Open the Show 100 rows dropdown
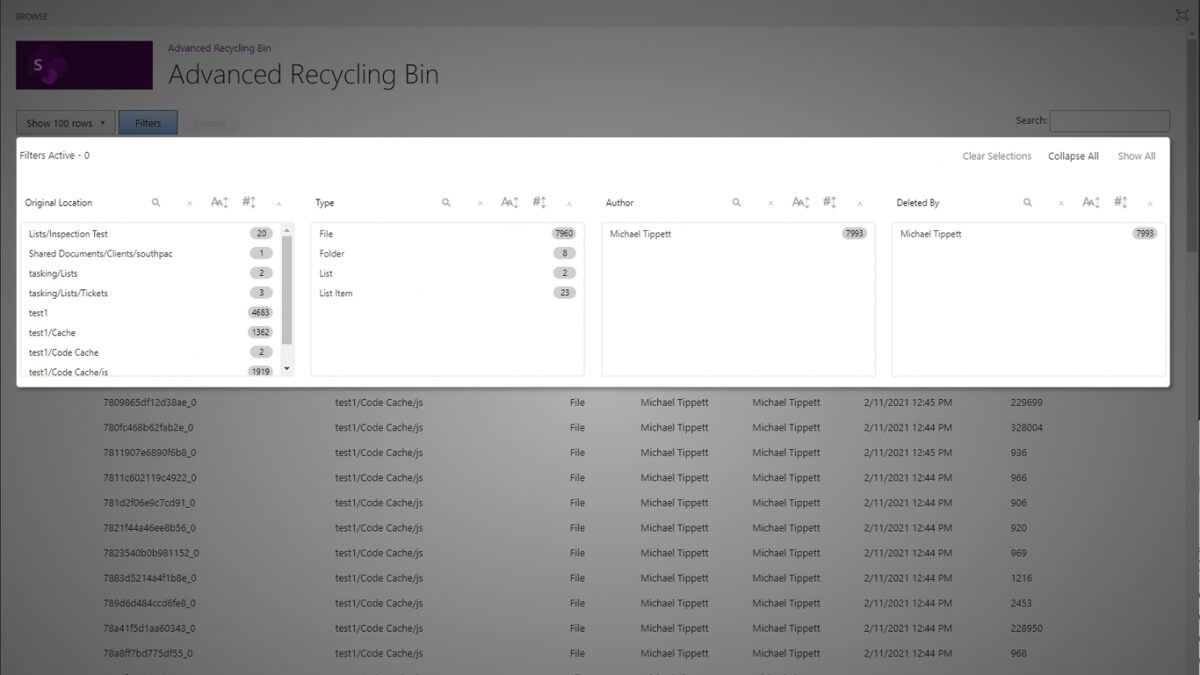1200x675 pixels. (64, 122)
